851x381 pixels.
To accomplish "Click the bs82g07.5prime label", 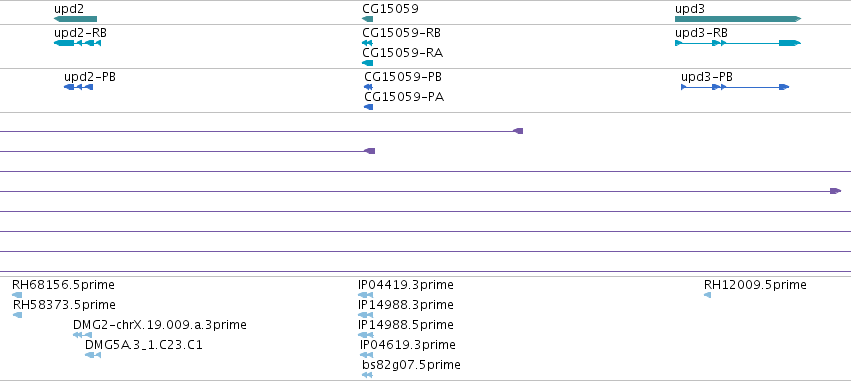I will tap(411, 365).
